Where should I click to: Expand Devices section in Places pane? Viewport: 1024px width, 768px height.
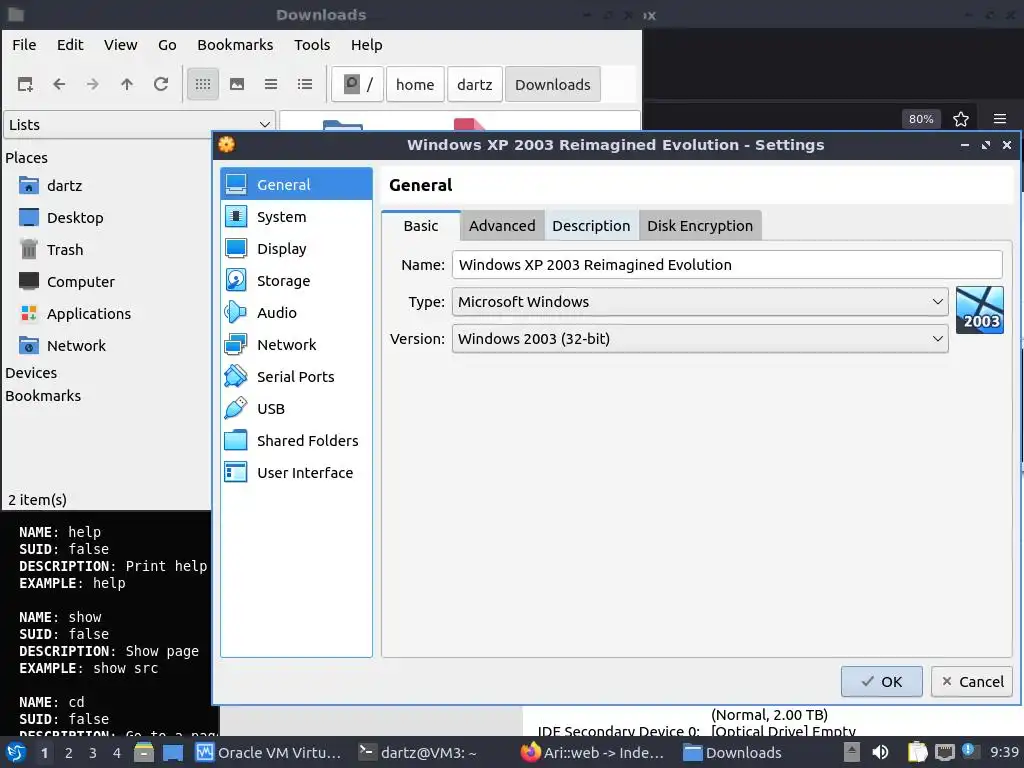tap(31, 373)
